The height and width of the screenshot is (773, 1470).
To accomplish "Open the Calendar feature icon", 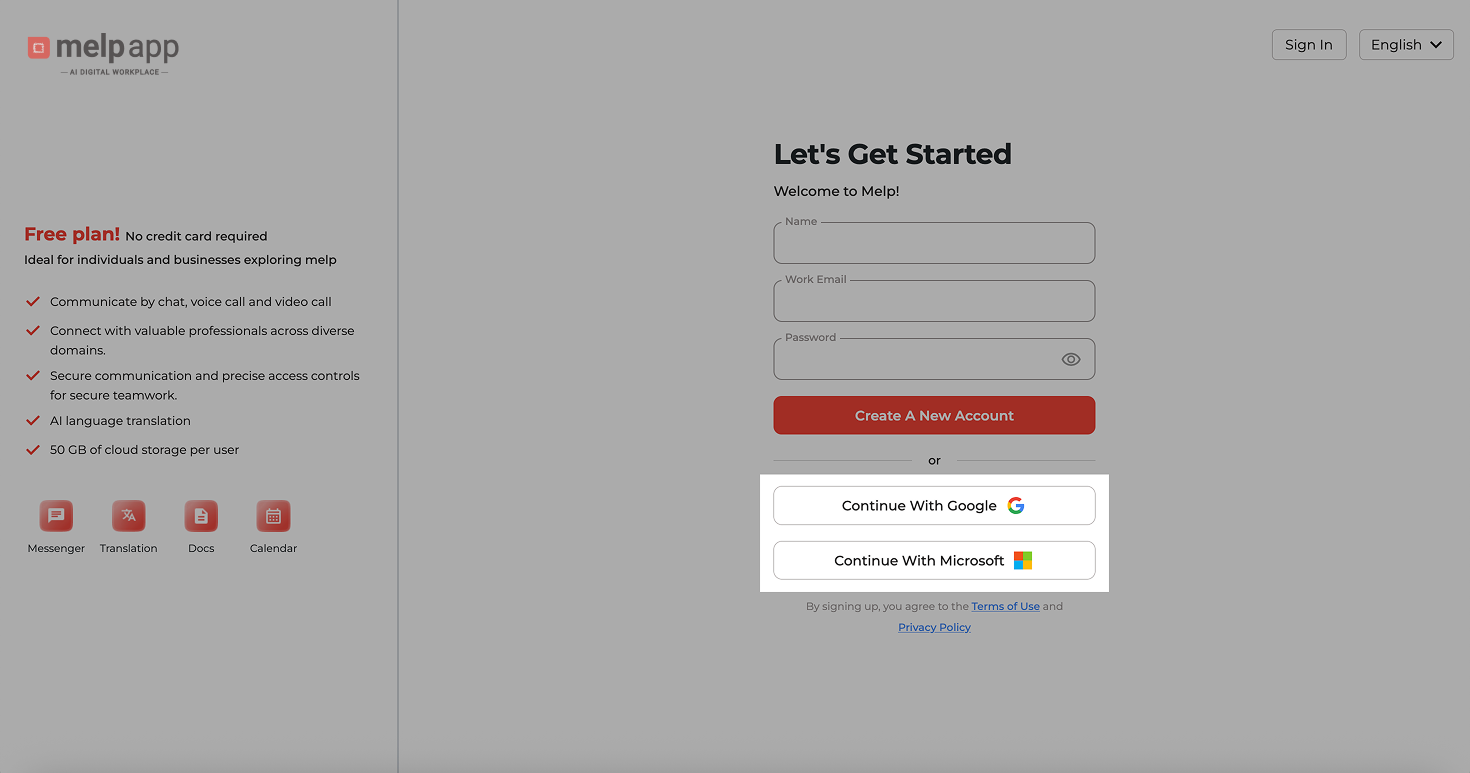I will pos(272,515).
